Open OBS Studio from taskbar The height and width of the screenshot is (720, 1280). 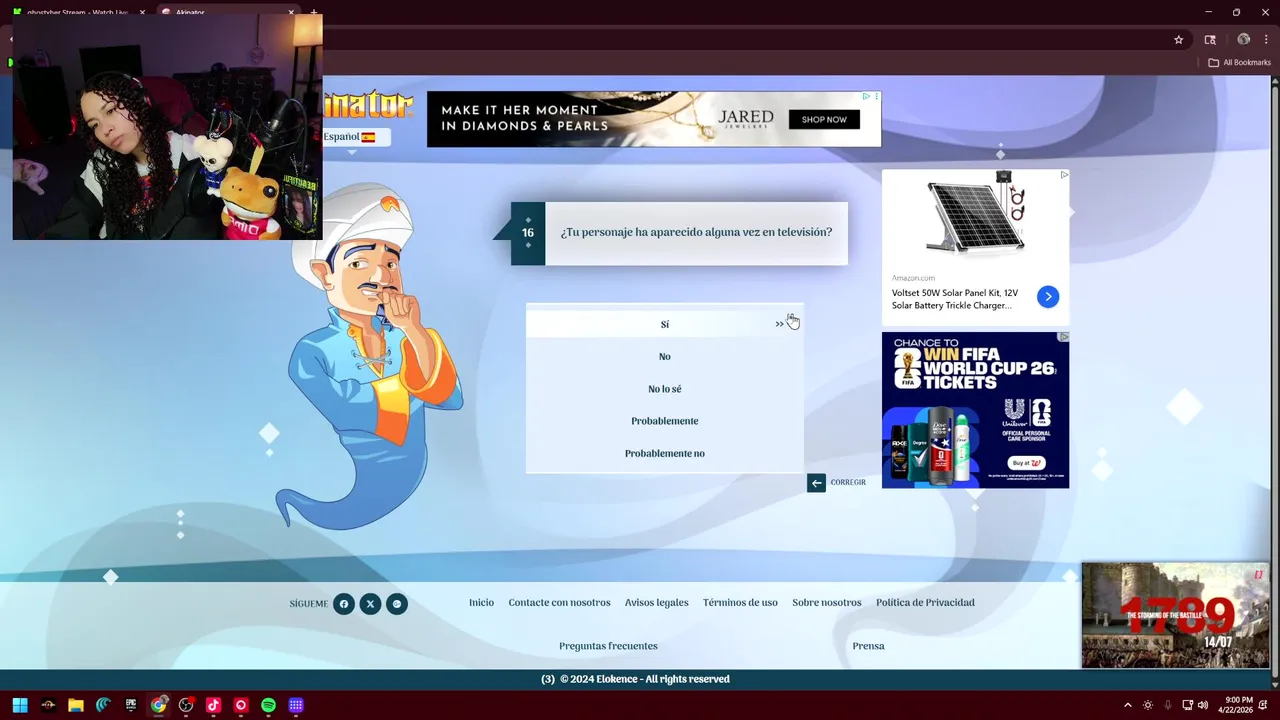click(186, 705)
